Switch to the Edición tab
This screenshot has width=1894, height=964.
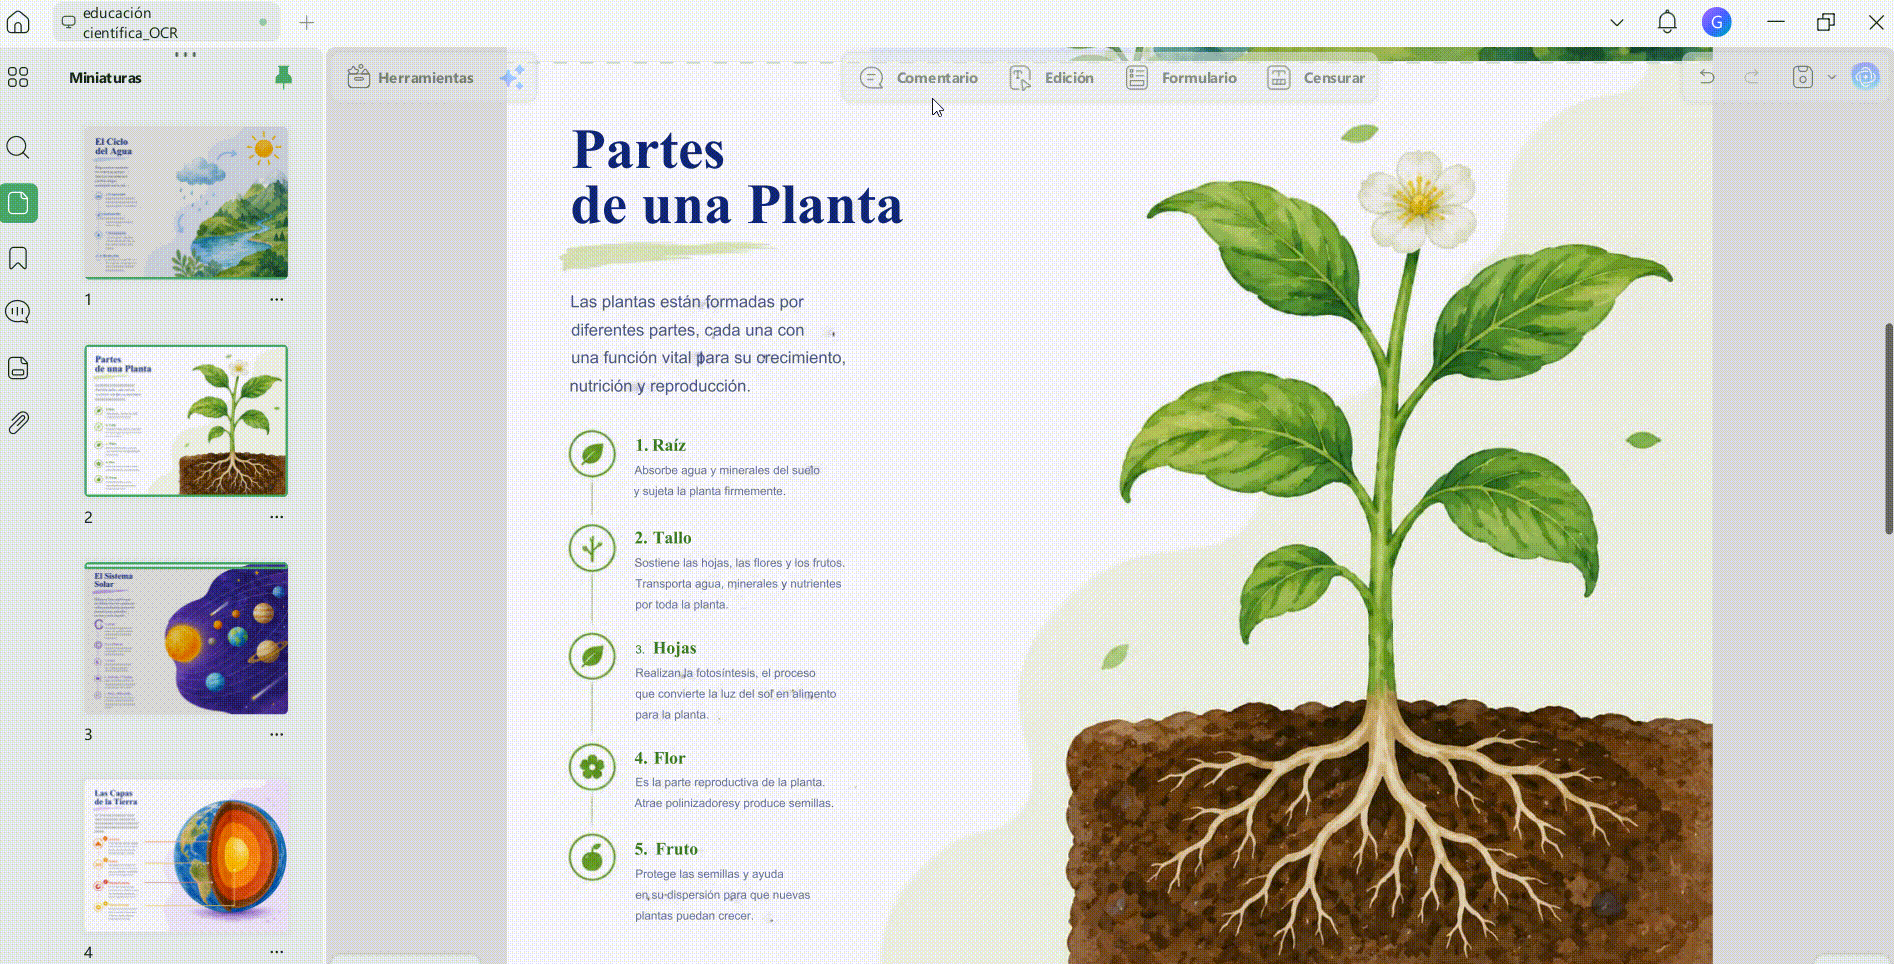tap(1051, 77)
